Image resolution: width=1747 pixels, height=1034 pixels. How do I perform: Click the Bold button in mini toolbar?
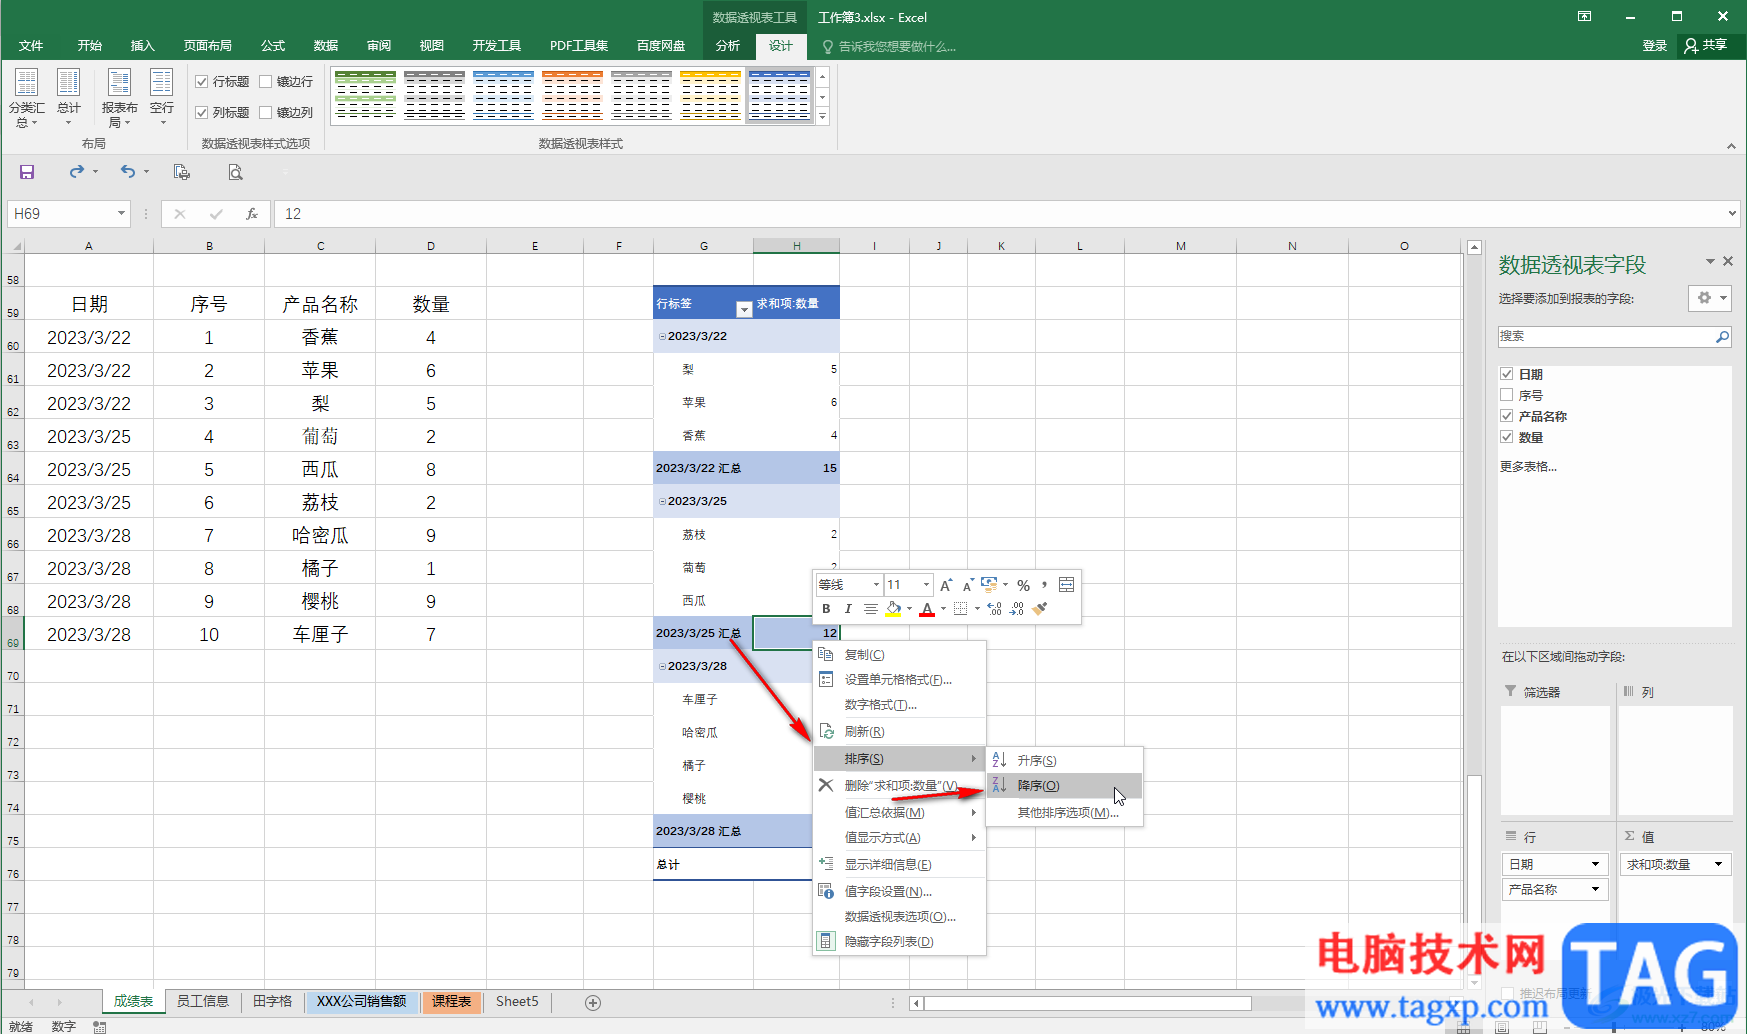826,609
